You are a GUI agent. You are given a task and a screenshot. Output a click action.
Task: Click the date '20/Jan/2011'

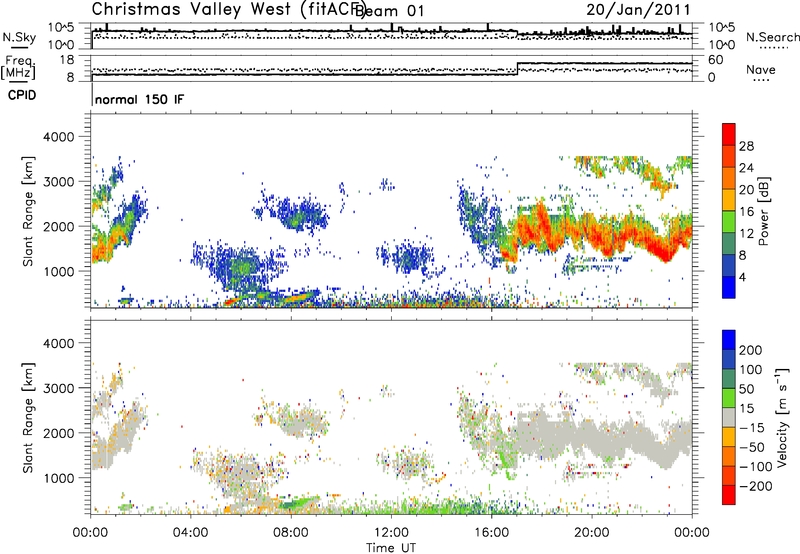click(x=638, y=9)
